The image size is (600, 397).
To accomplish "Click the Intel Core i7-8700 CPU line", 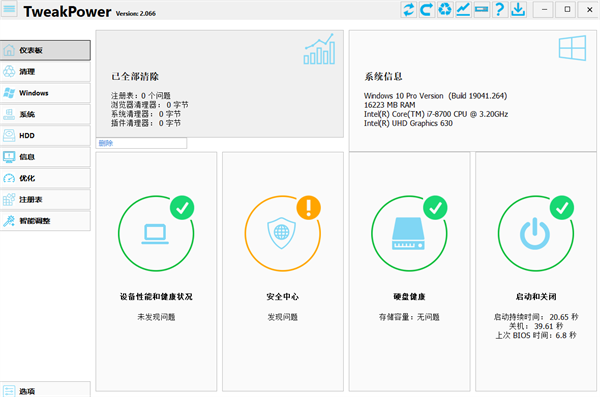I will (x=436, y=114).
